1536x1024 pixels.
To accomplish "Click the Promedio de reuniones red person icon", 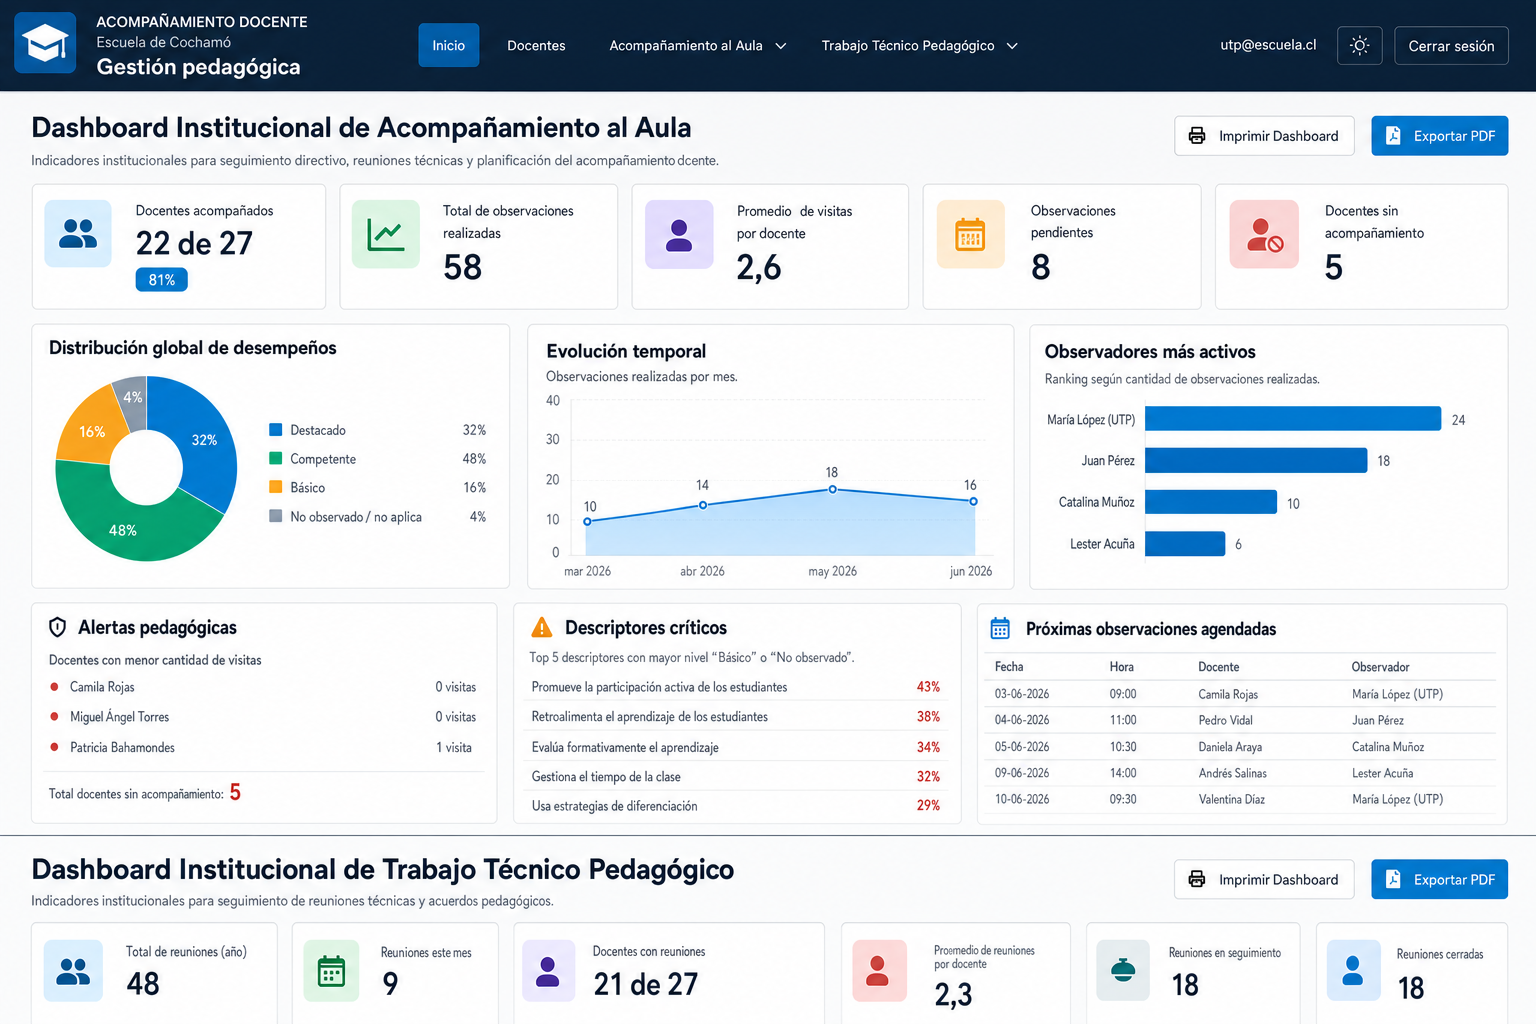I will click(879, 971).
